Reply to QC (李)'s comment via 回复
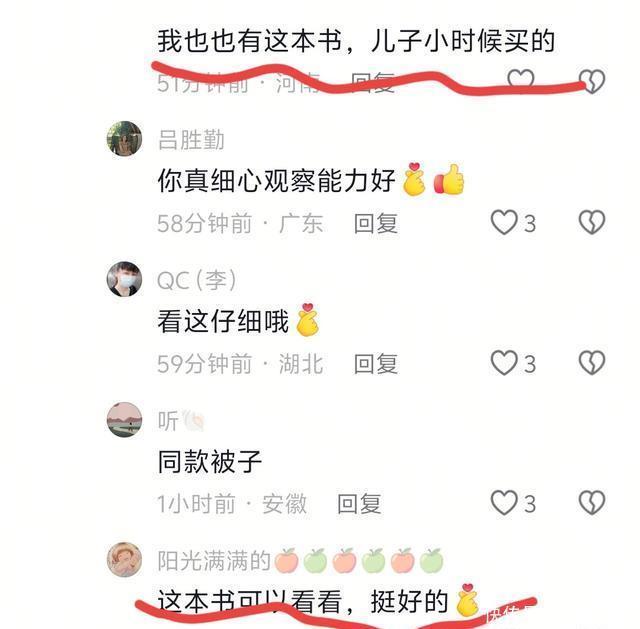 click(x=376, y=364)
